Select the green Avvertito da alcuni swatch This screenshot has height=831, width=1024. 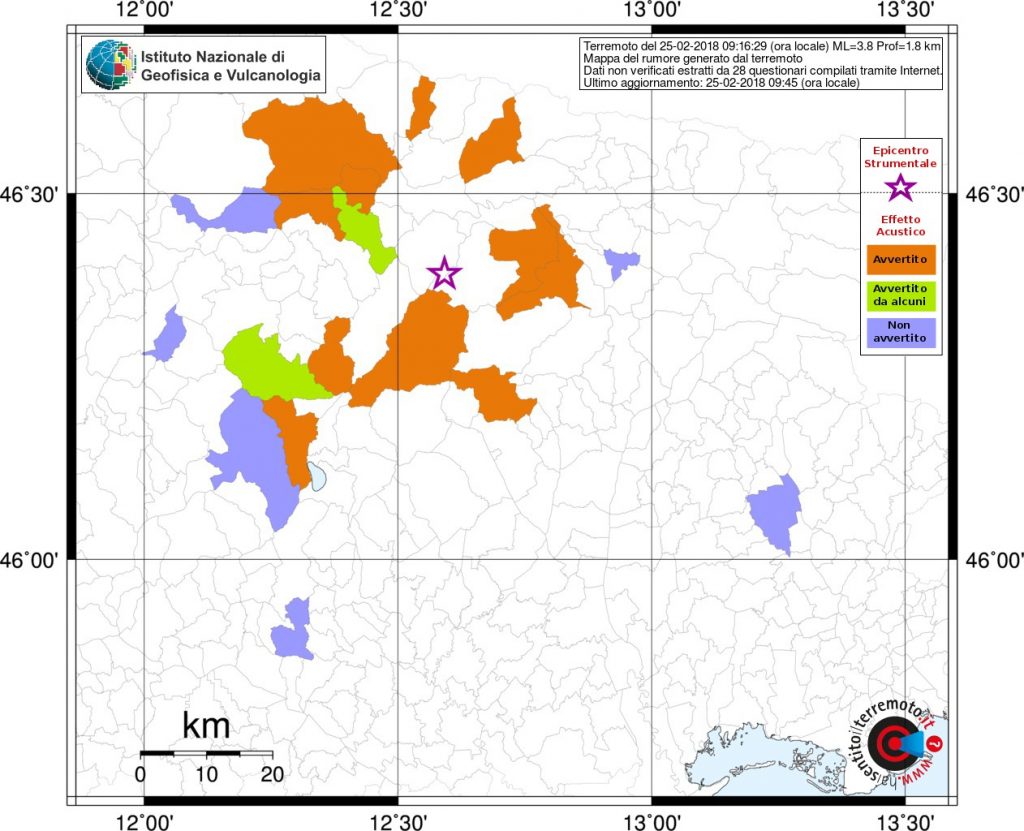click(900, 295)
